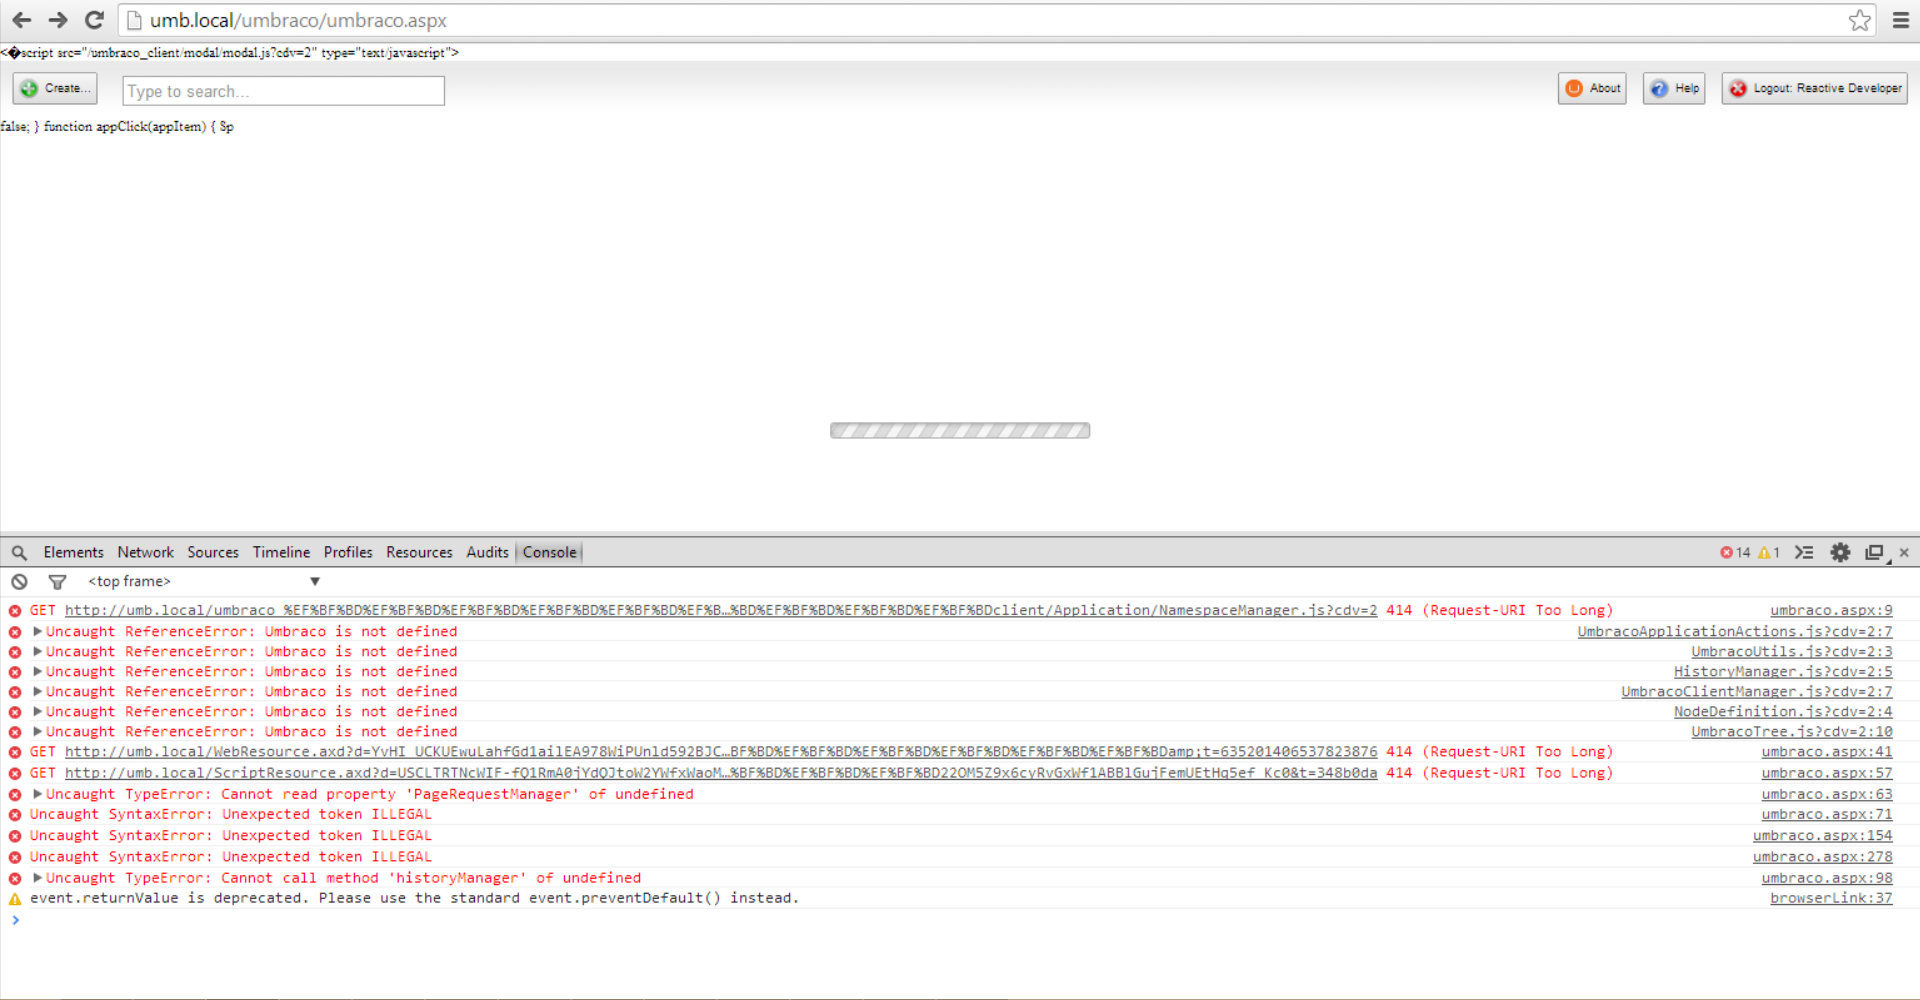Expand the error from UmbracoClientManager.js
This screenshot has height=1000, width=1920.
point(37,691)
